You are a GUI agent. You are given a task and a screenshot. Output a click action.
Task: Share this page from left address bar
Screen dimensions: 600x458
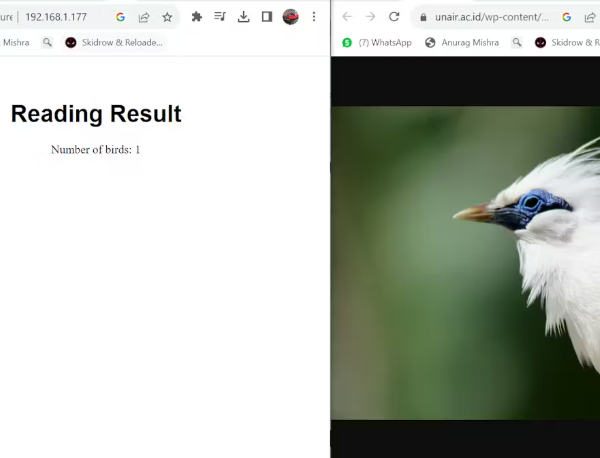144,17
